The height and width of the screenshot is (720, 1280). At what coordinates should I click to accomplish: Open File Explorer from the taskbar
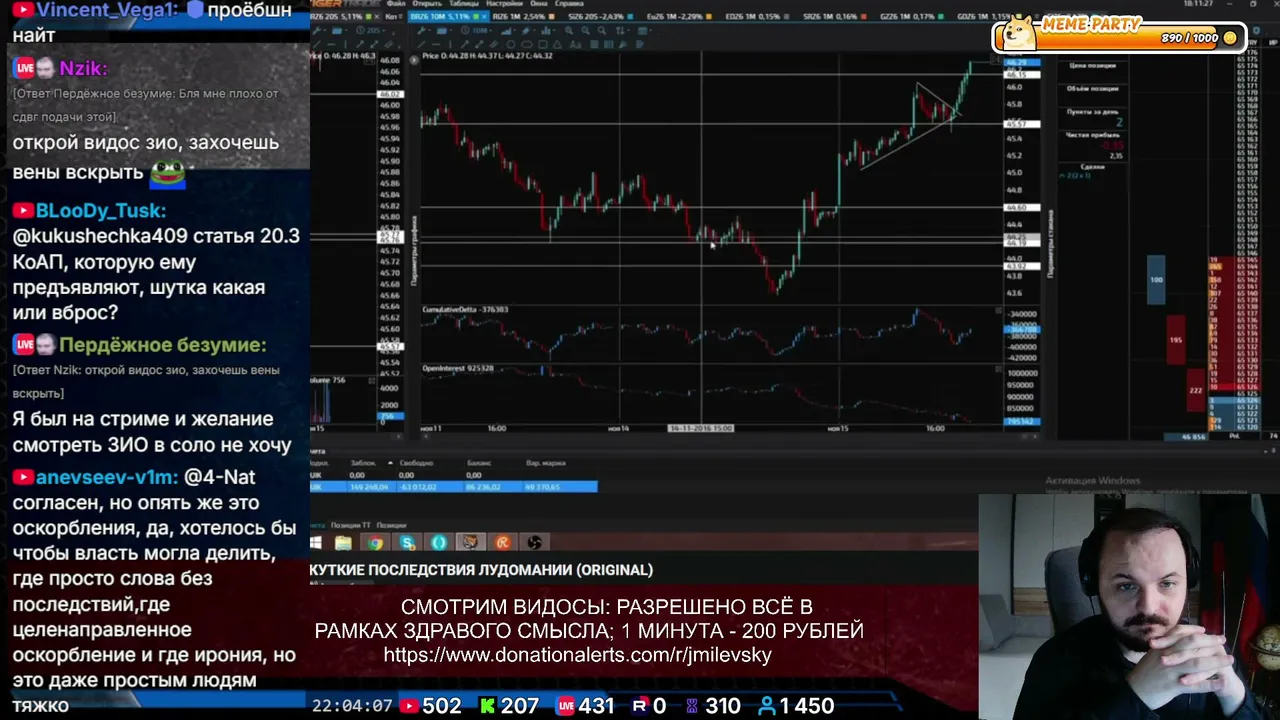[x=343, y=542]
